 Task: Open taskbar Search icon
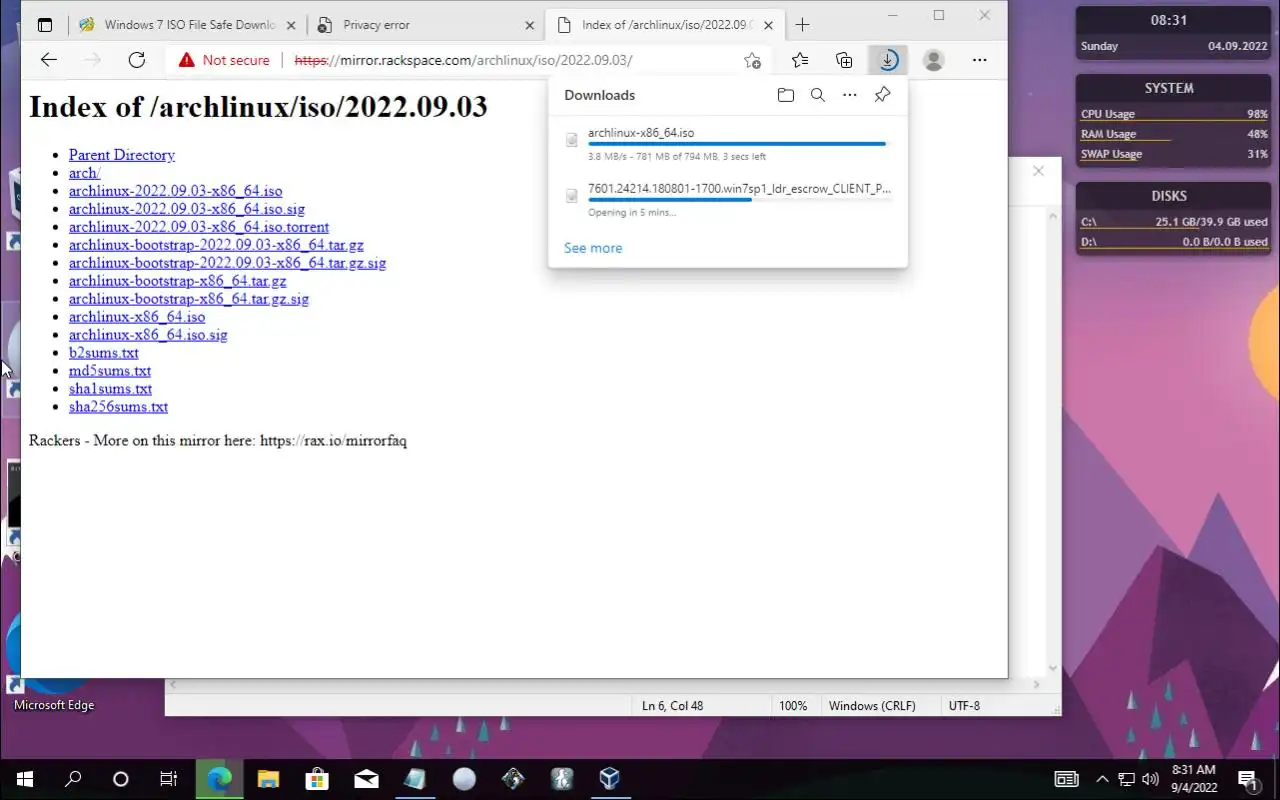(73, 779)
